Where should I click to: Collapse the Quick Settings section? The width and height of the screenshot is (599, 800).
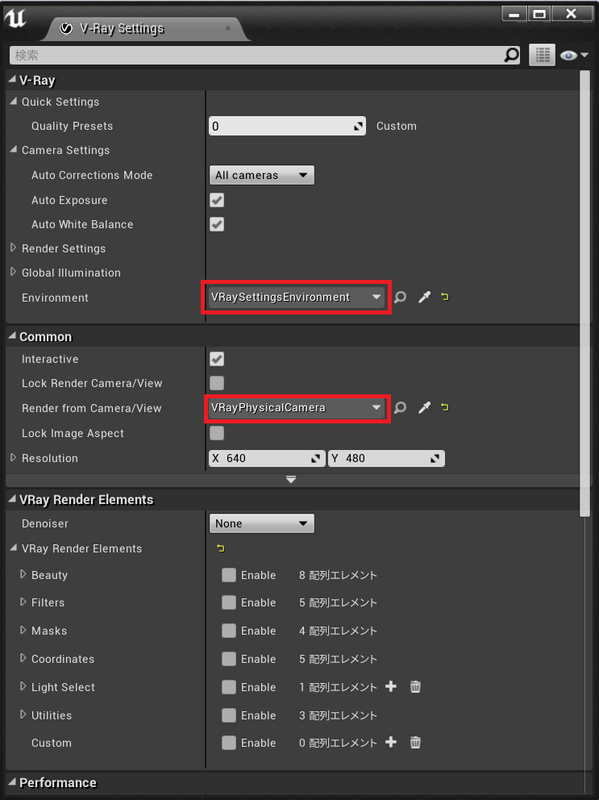(x=13, y=101)
